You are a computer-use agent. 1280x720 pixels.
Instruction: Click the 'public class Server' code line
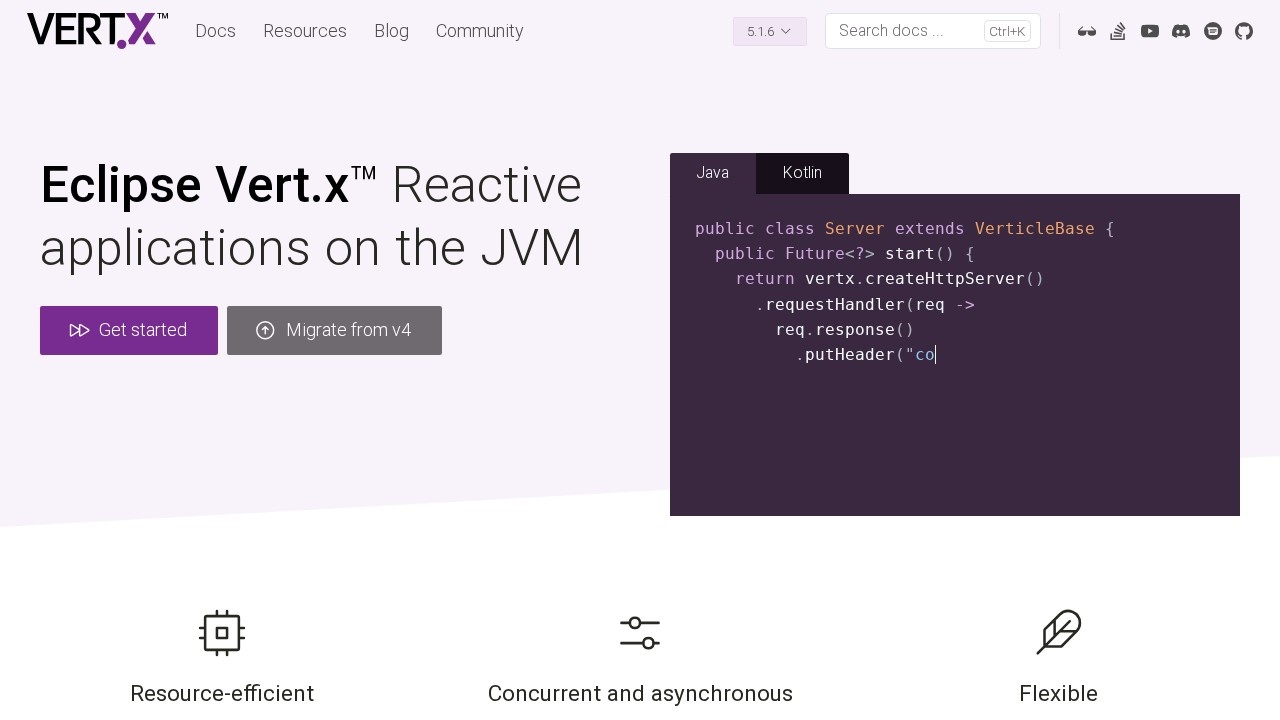[905, 229]
